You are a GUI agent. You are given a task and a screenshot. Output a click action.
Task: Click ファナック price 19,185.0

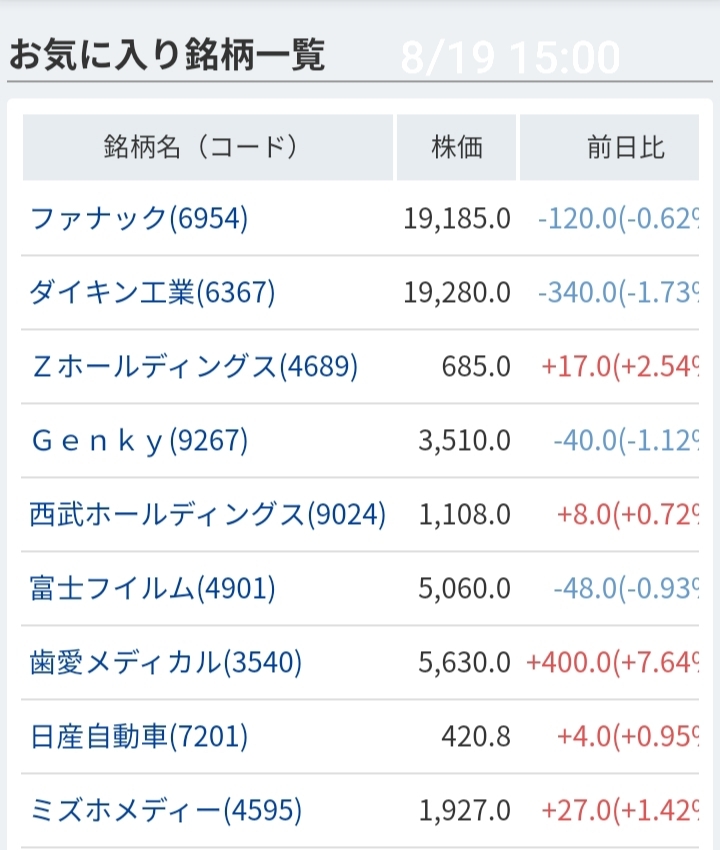pos(457,218)
